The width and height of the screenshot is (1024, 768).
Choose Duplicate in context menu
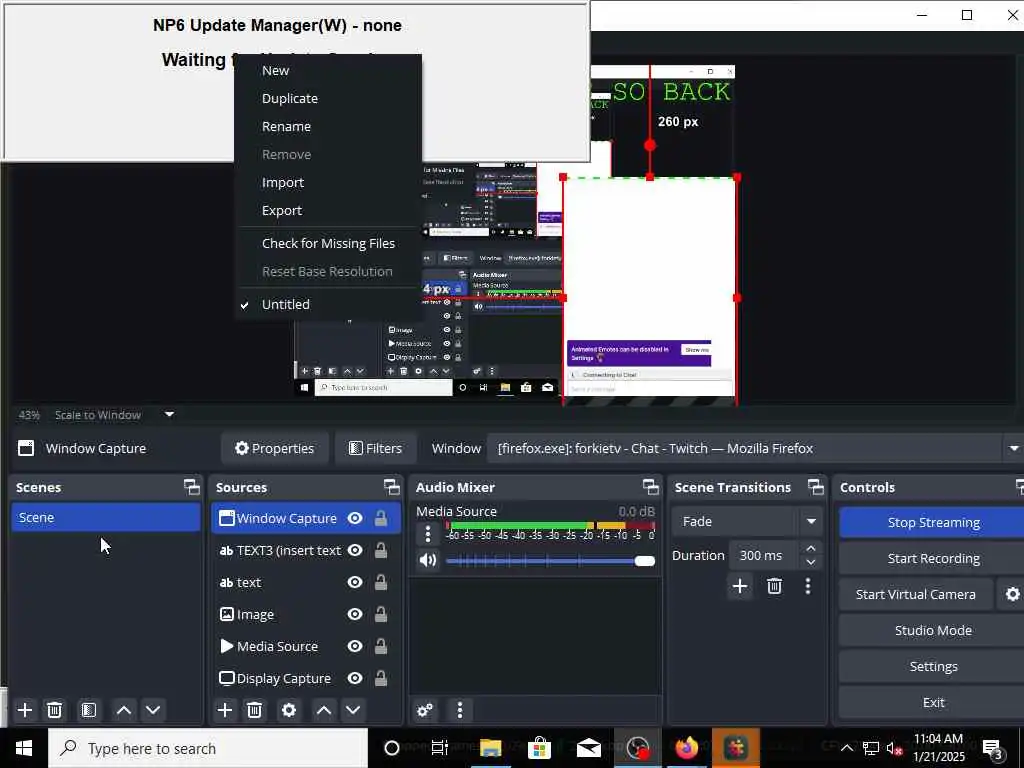pos(289,99)
